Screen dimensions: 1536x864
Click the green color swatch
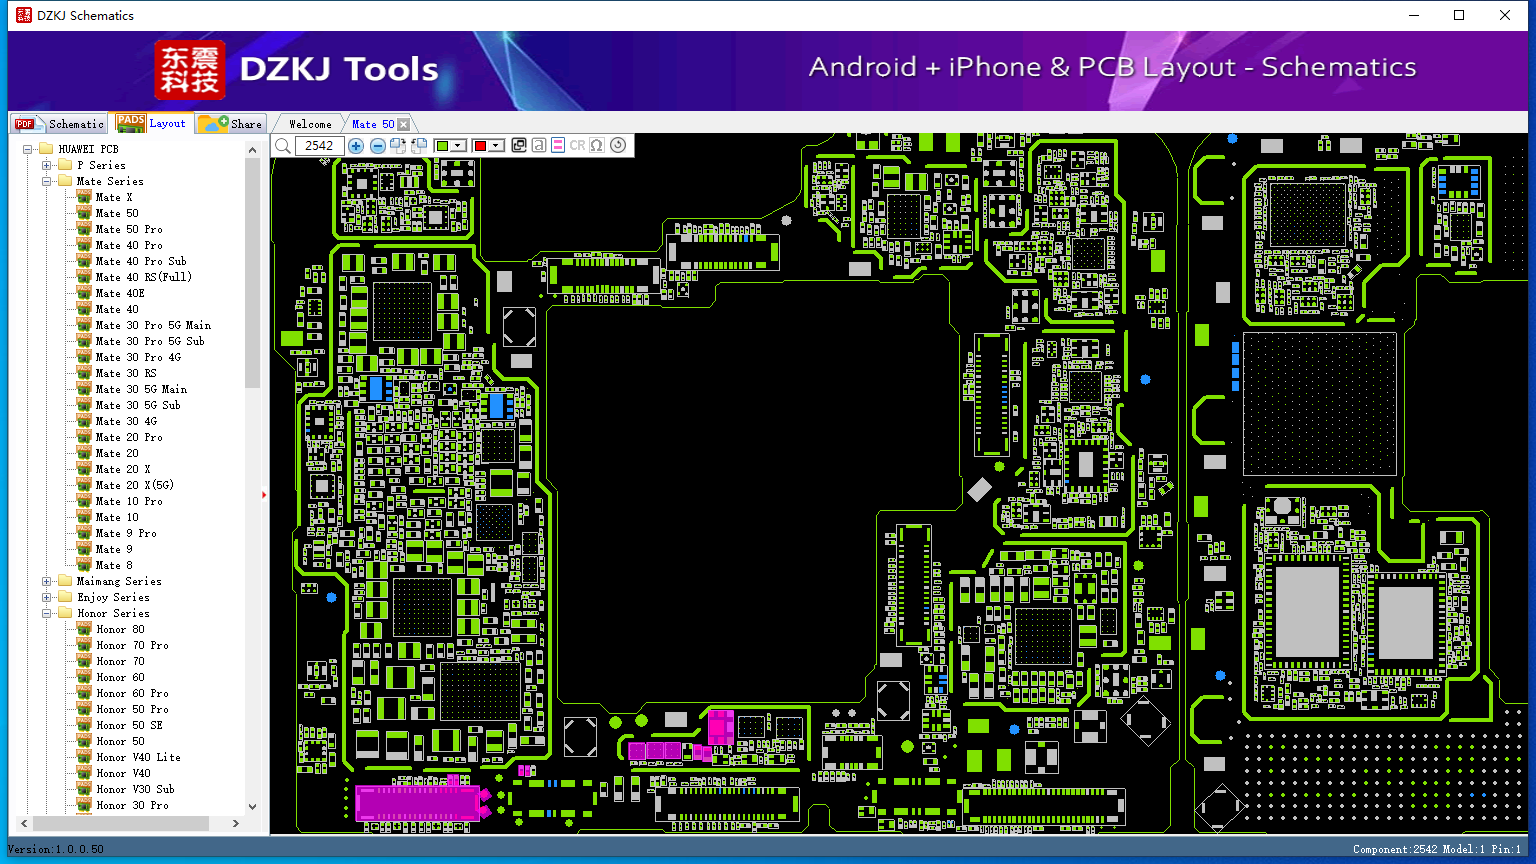pos(442,146)
